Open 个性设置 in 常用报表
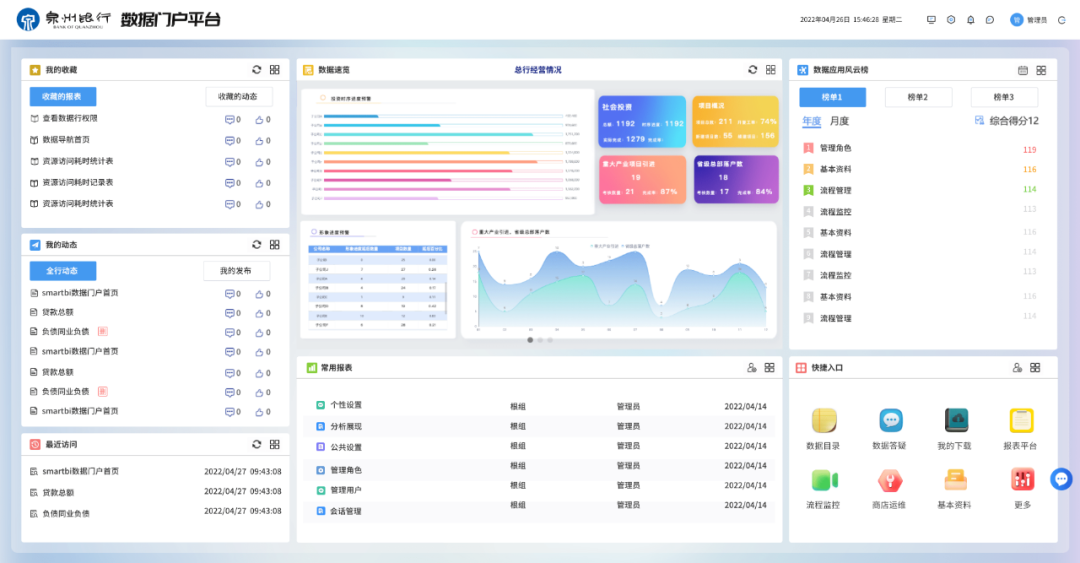1080x563 pixels. (x=346, y=405)
